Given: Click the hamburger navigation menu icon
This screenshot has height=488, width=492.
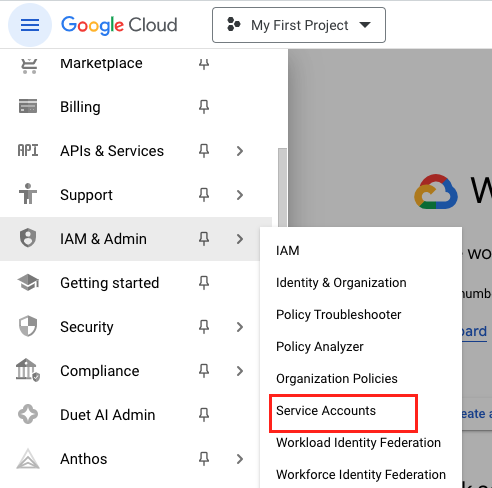Looking at the screenshot, I should (x=30, y=25).
